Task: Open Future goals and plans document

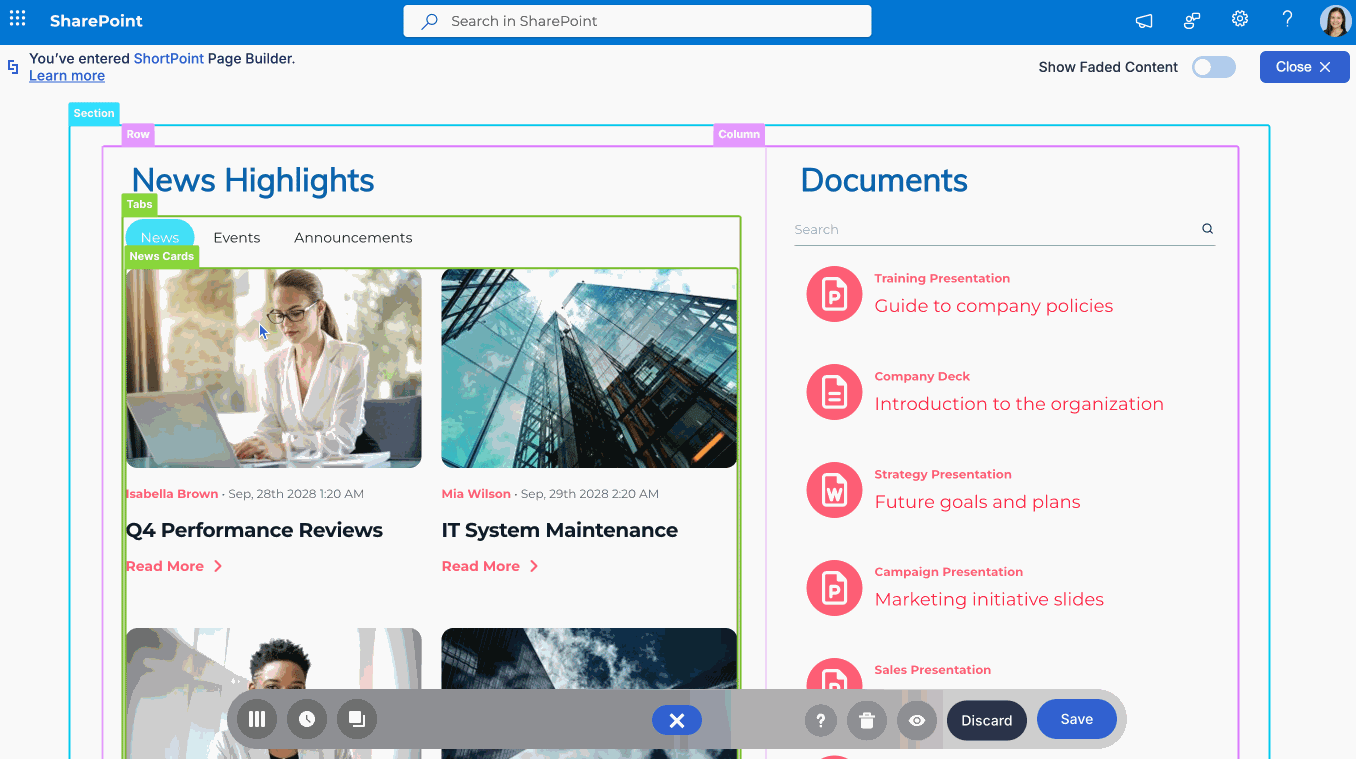Action: (978, 502)
